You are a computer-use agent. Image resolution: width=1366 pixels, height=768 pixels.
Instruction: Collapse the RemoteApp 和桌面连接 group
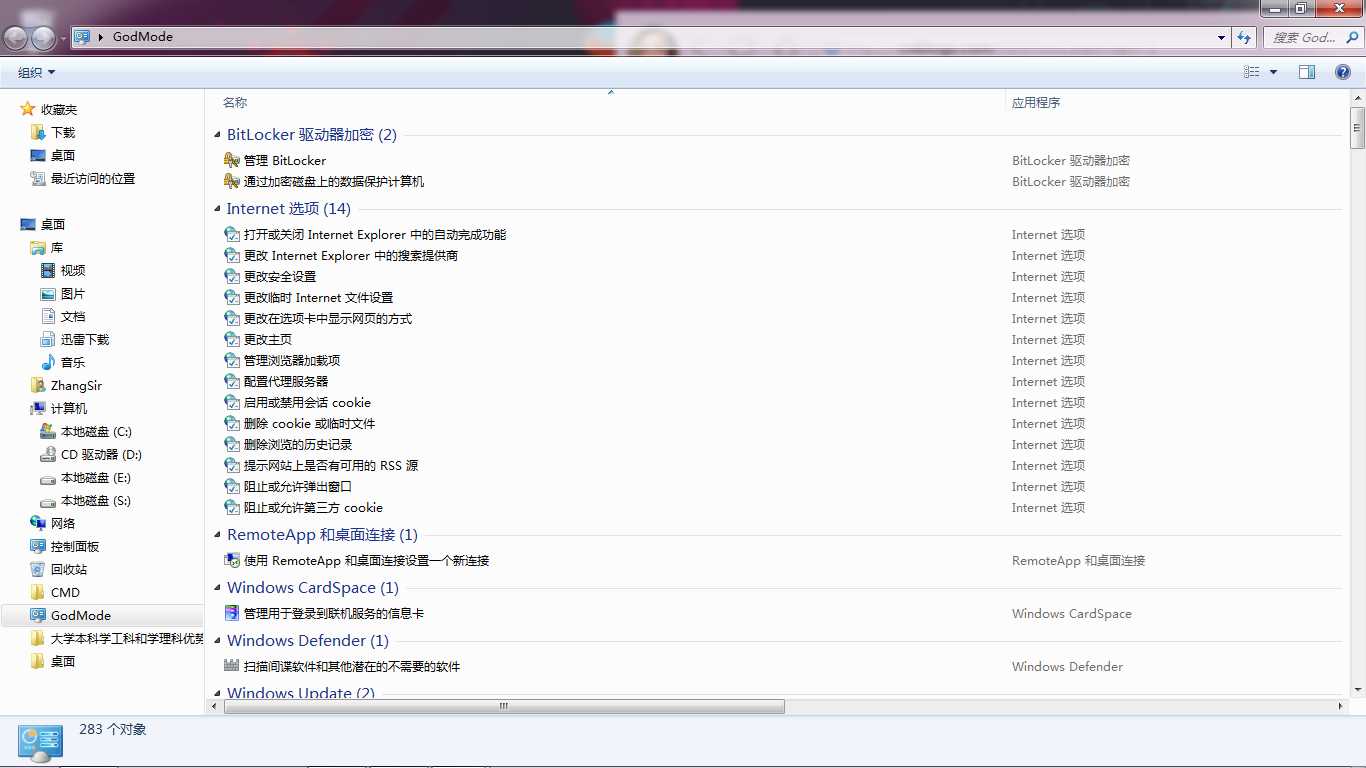pyautogui.click(x=219, y=535)
